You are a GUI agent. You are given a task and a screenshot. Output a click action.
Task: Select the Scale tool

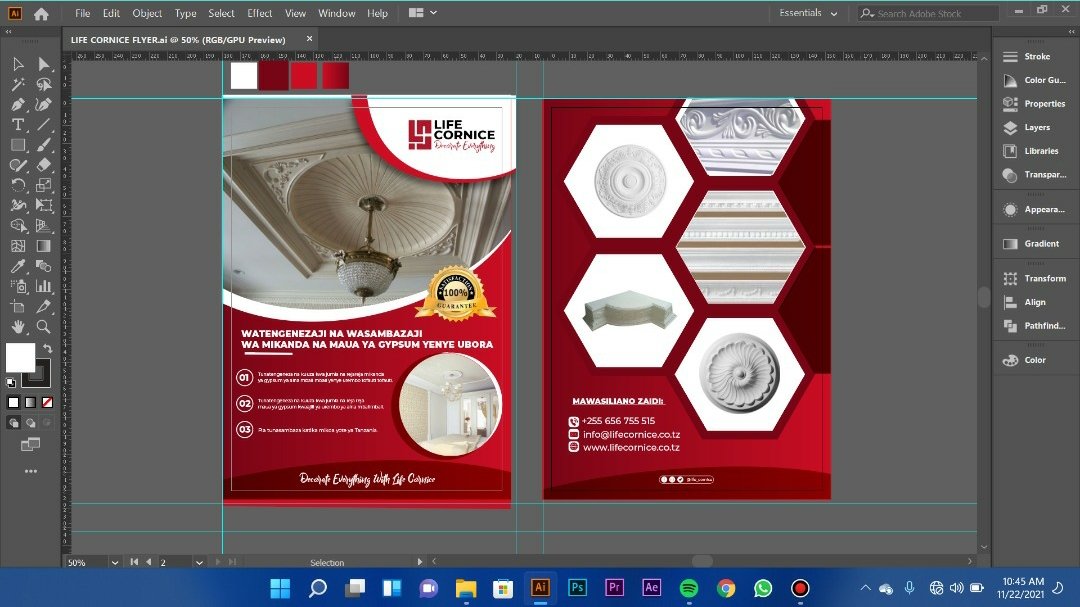tap(43, 185)
